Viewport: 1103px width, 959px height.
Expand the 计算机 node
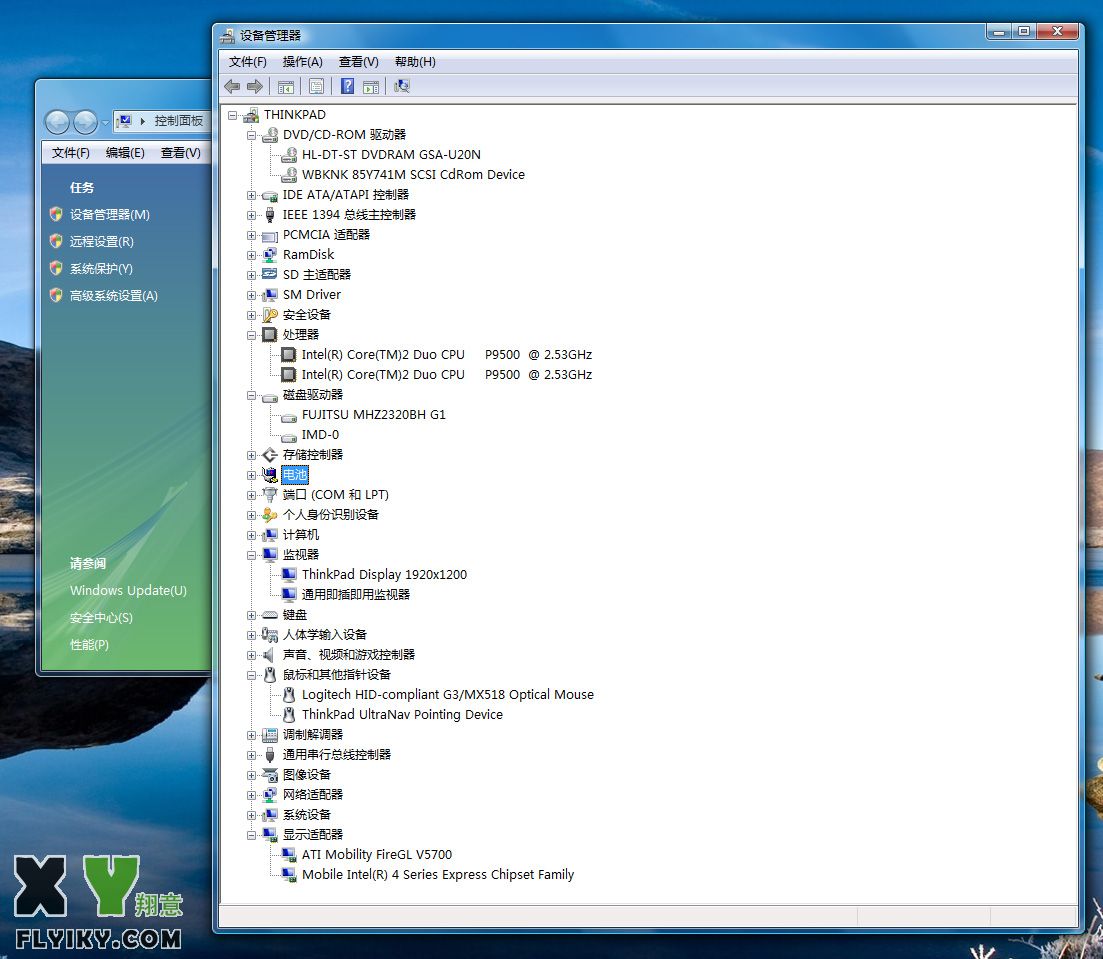[x=251, y=535]
